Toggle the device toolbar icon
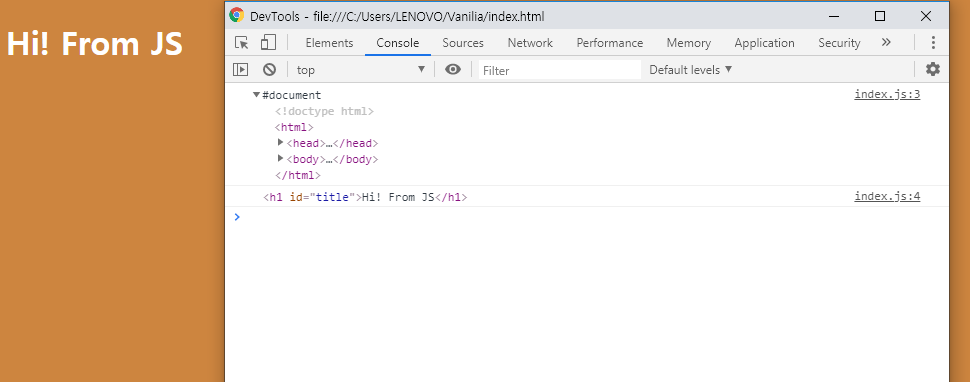Viewport: 970px width, 382px height. coord(268,43)
